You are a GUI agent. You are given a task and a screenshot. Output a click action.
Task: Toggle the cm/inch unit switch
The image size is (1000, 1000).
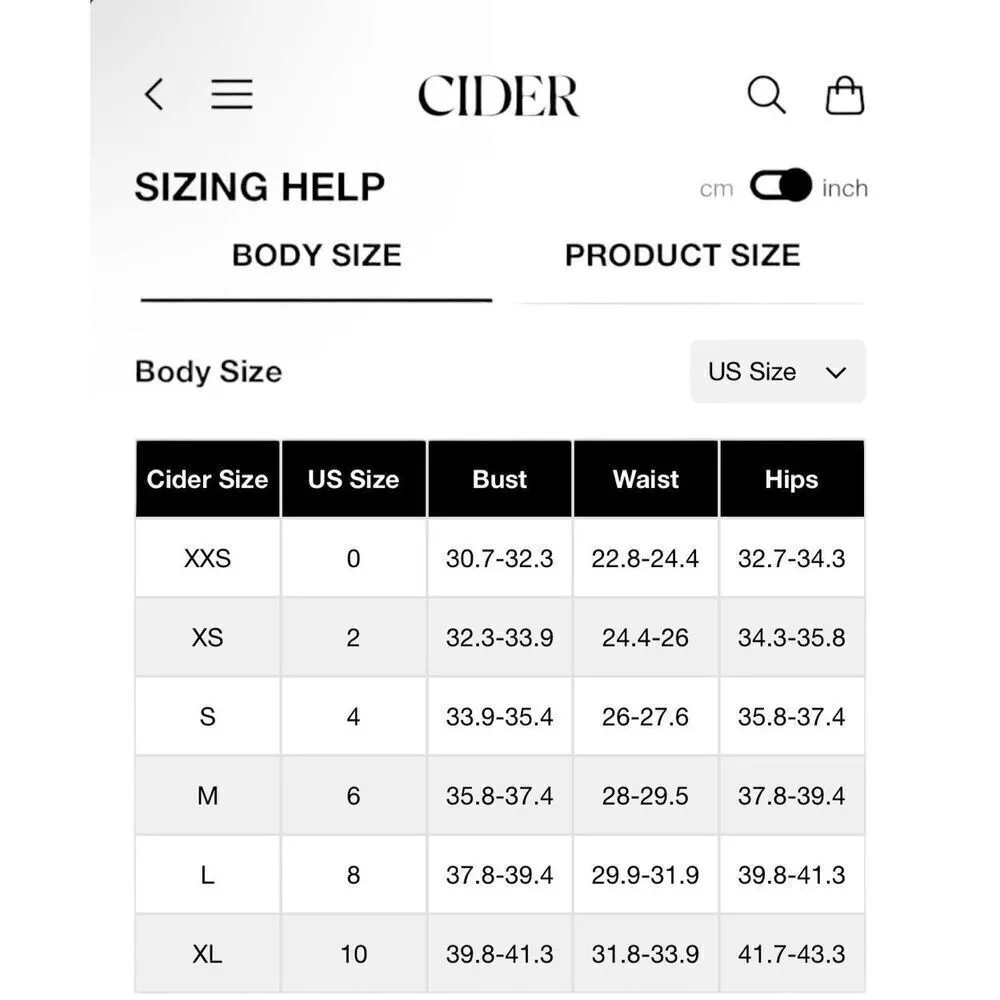pos(780,187)
